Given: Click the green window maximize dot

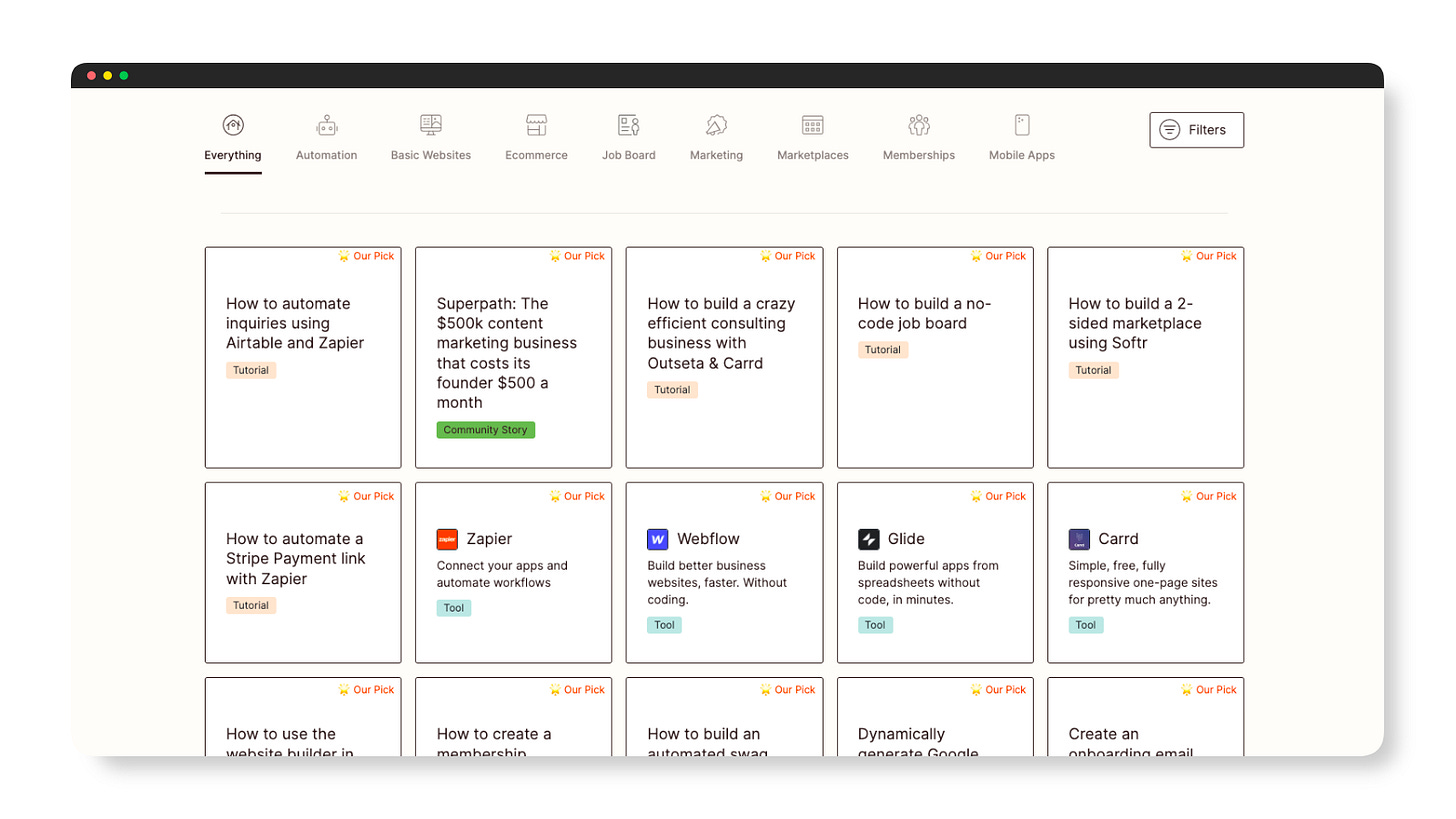Looking at the screenshot, I should click(x=124, y=76).
